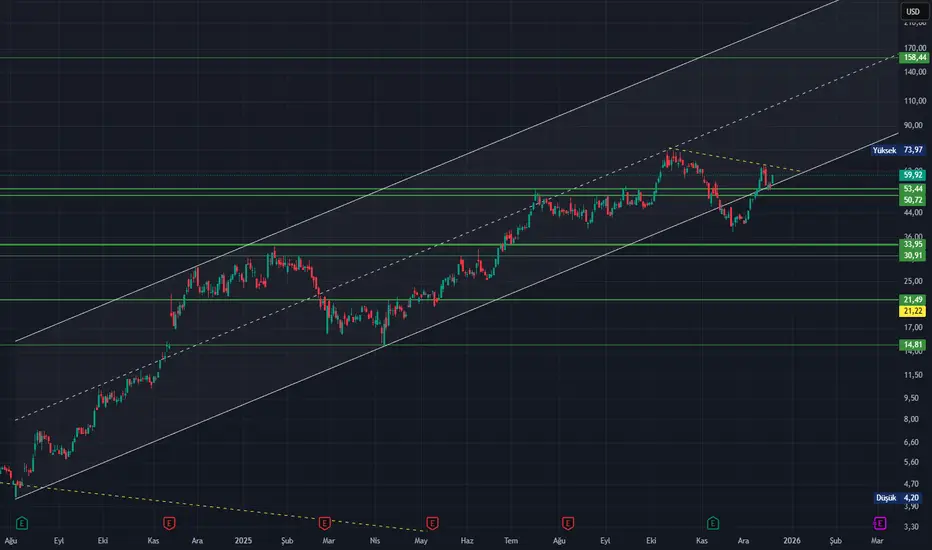
Task: Click the 140,00 price axis value
Action: tap(915, 72)
